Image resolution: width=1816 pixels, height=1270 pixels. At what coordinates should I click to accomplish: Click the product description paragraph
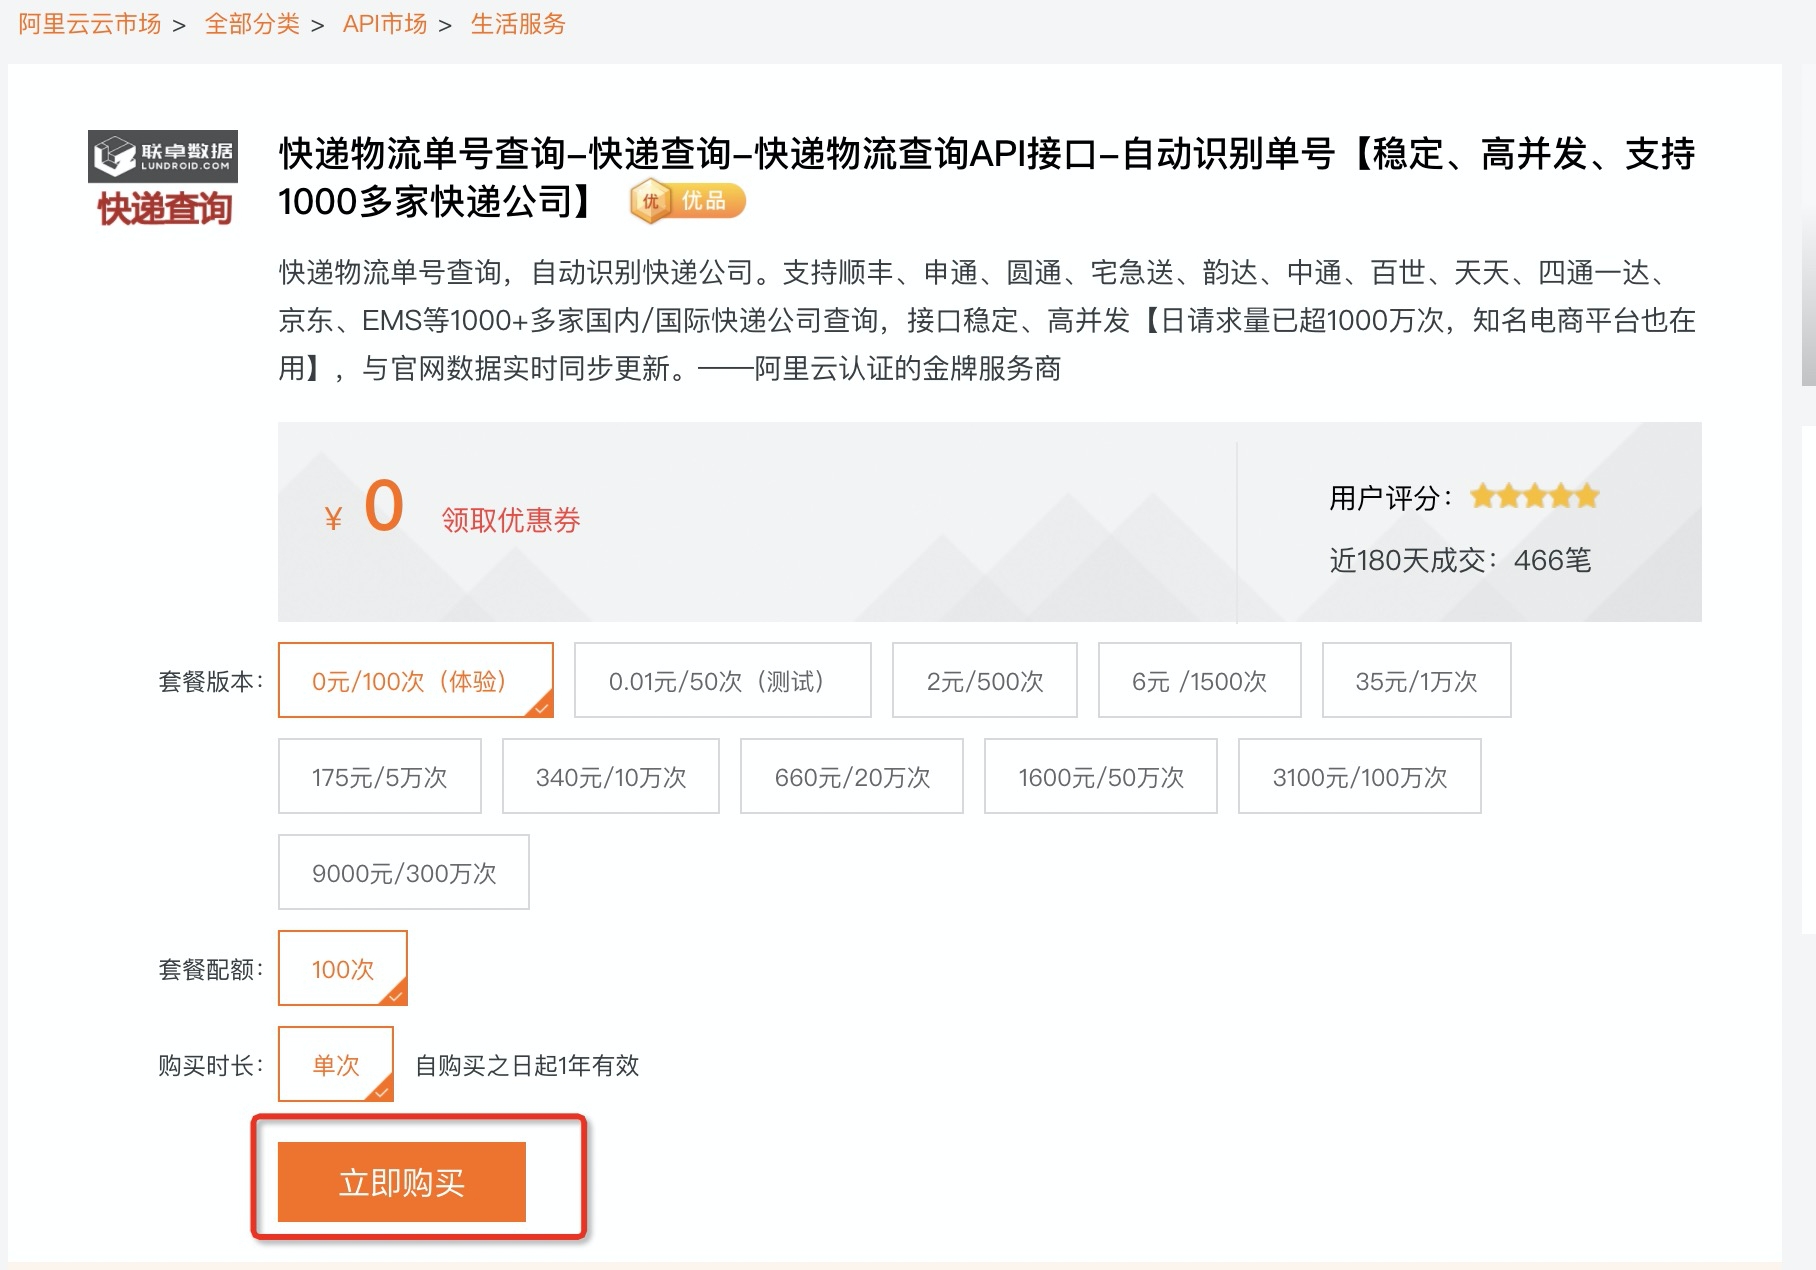point(987,320)
